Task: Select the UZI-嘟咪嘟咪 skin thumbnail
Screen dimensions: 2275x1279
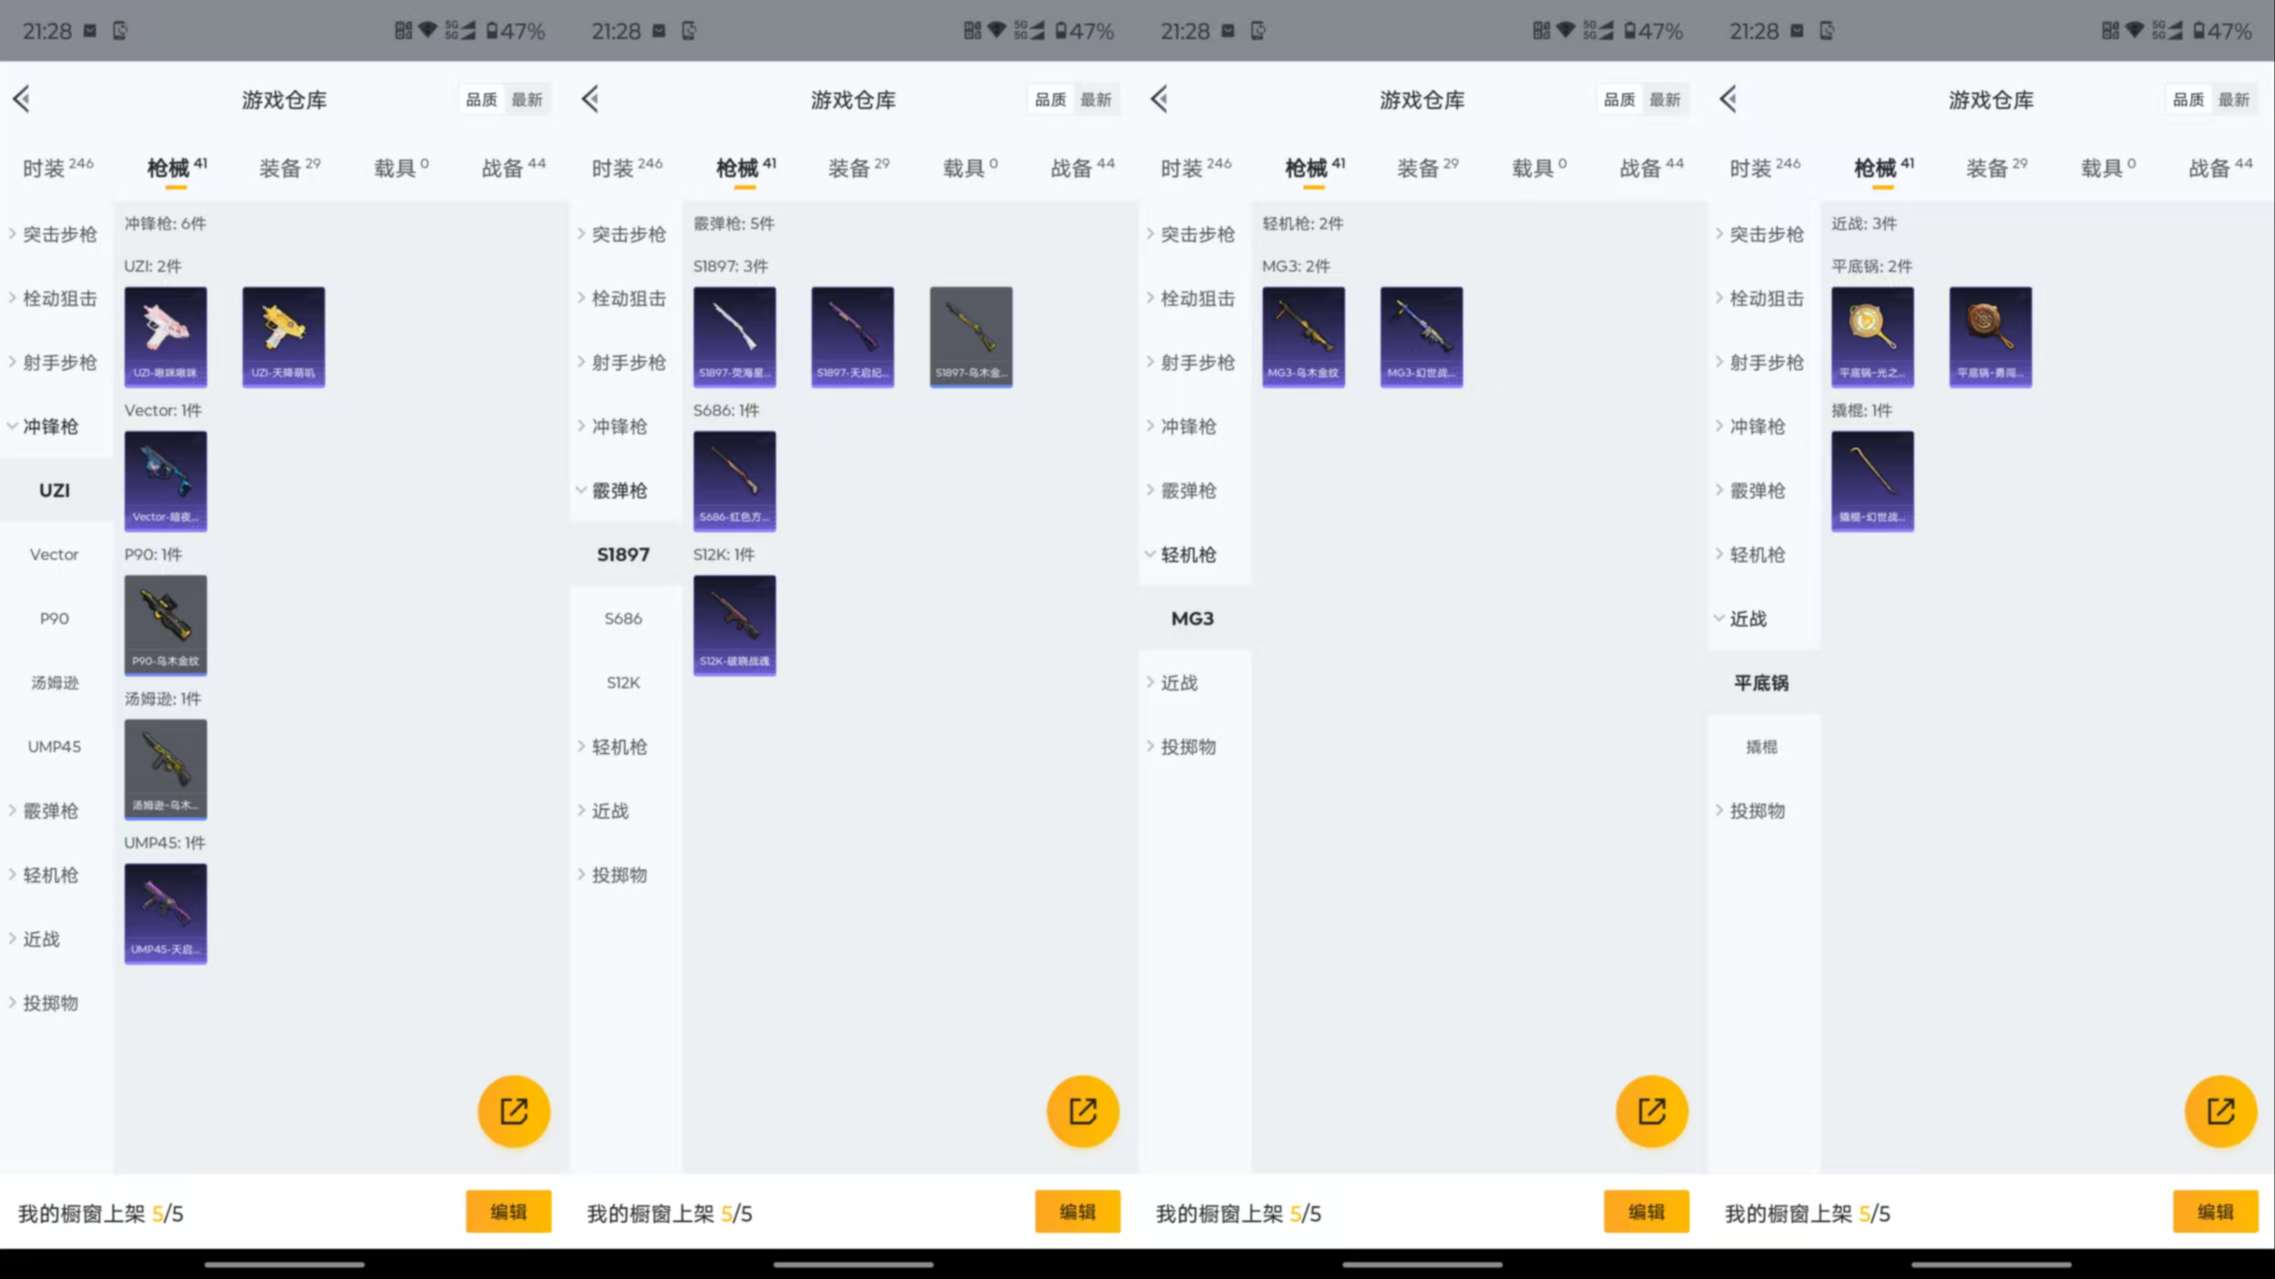Action: tap(165, 336)
